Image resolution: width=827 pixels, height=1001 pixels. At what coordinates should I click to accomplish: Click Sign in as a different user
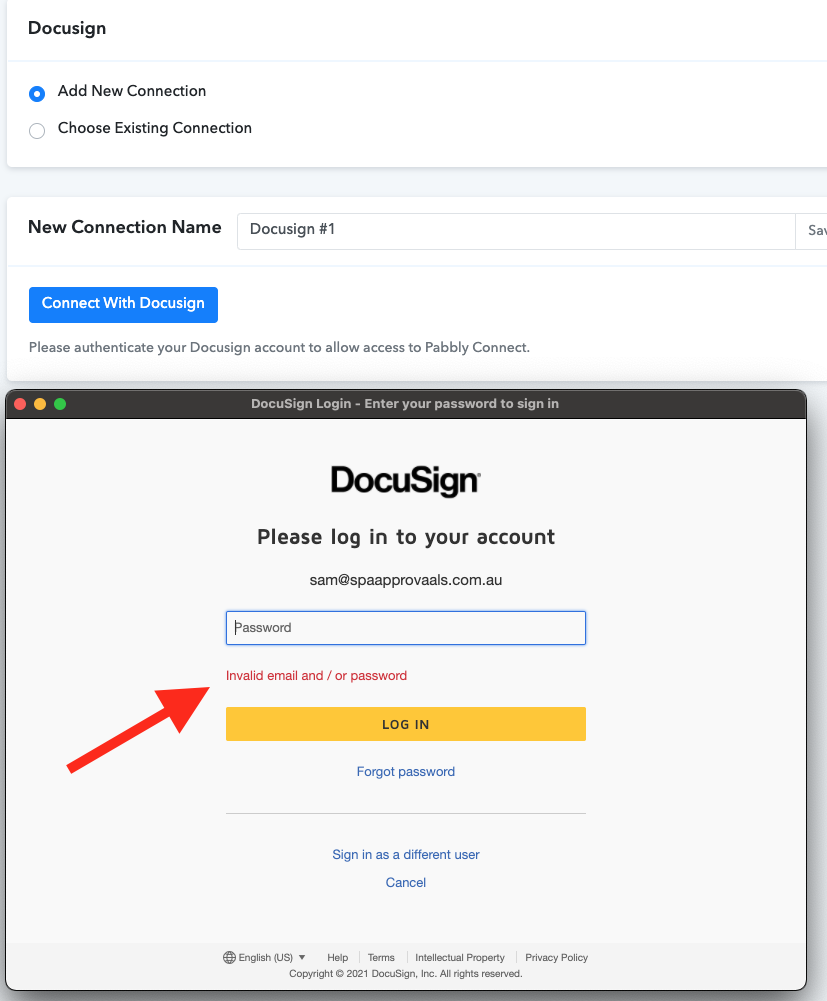coord(406,854)
